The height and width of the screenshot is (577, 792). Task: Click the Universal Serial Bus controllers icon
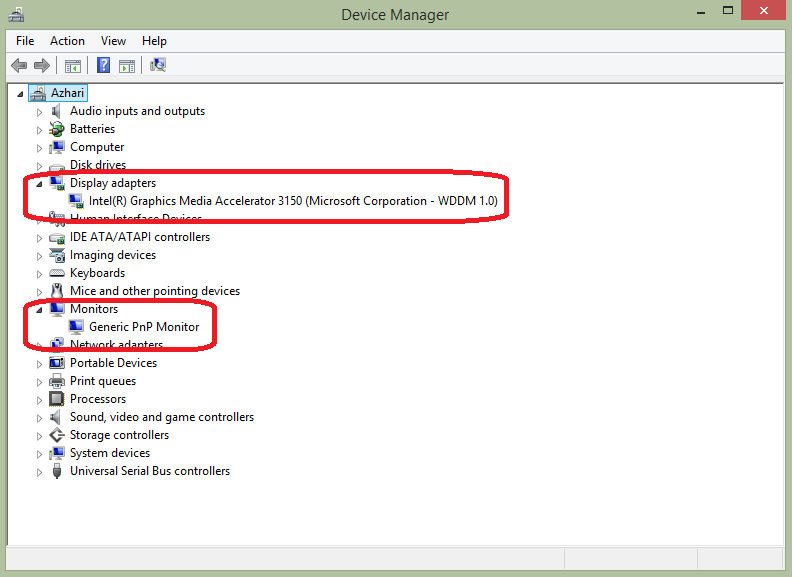[x=57, y=471]
